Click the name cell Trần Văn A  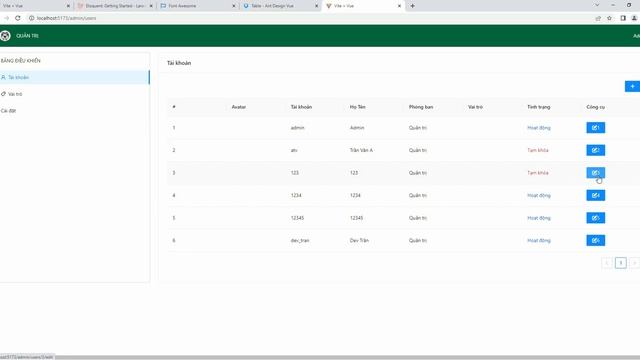361,150
